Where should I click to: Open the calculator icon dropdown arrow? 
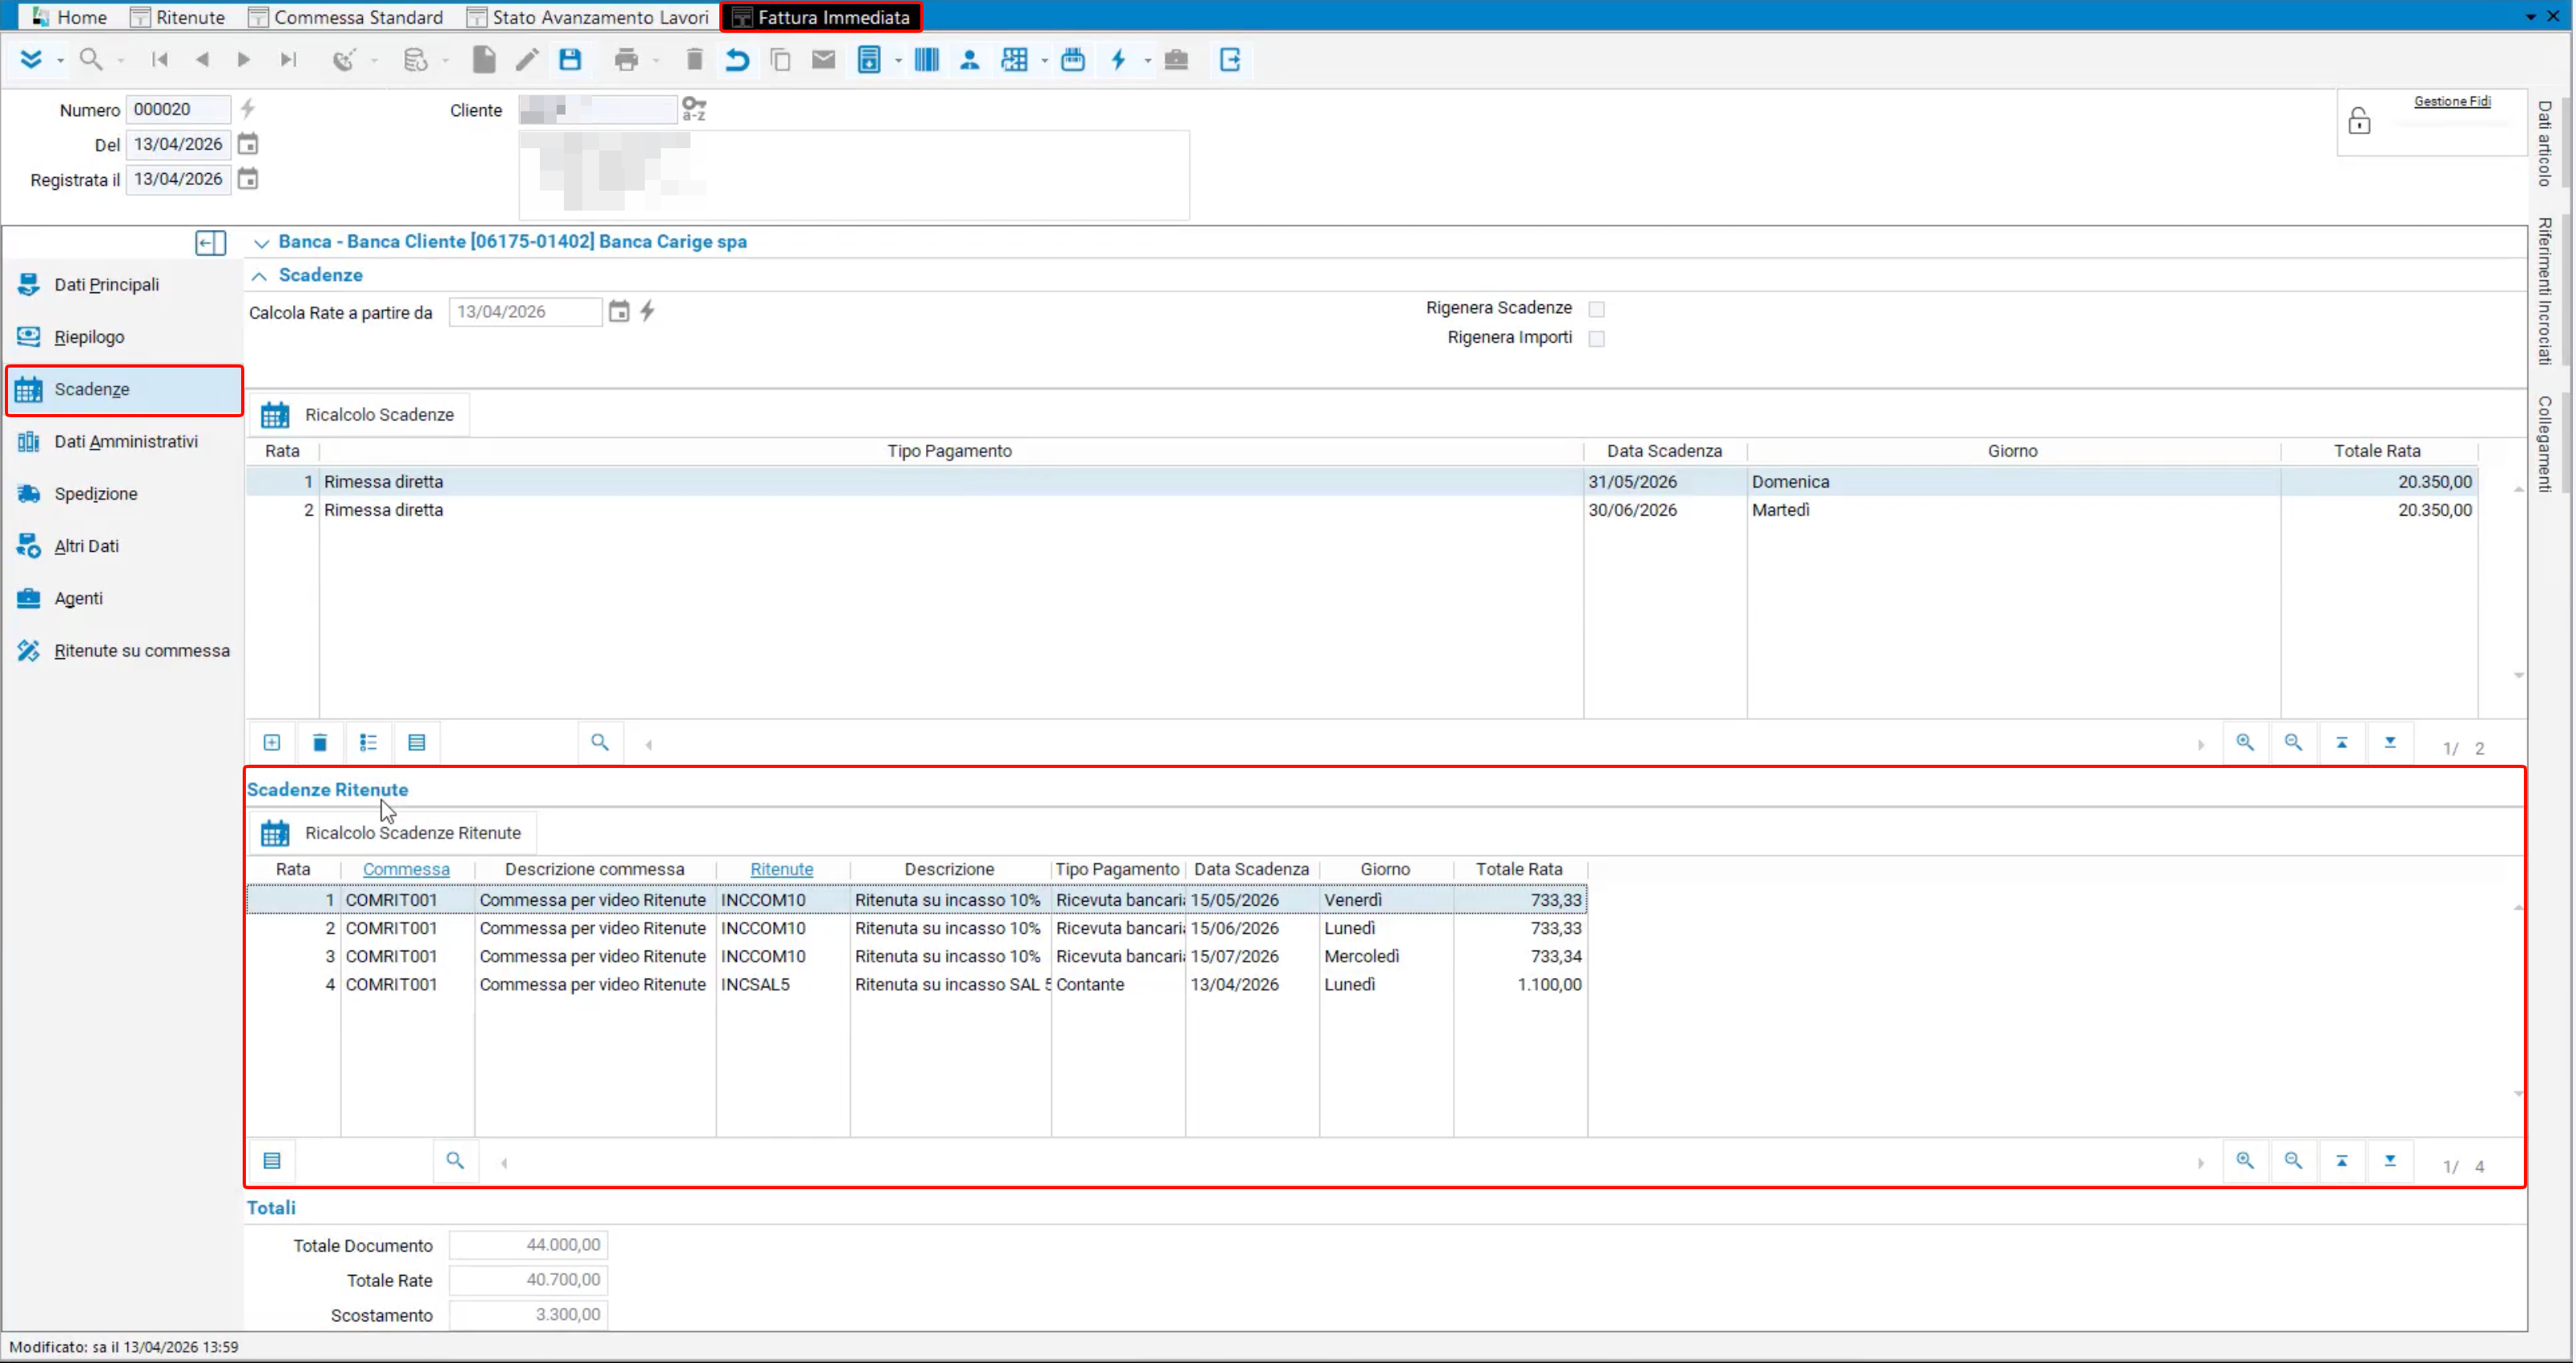click(x=897, y=61)
